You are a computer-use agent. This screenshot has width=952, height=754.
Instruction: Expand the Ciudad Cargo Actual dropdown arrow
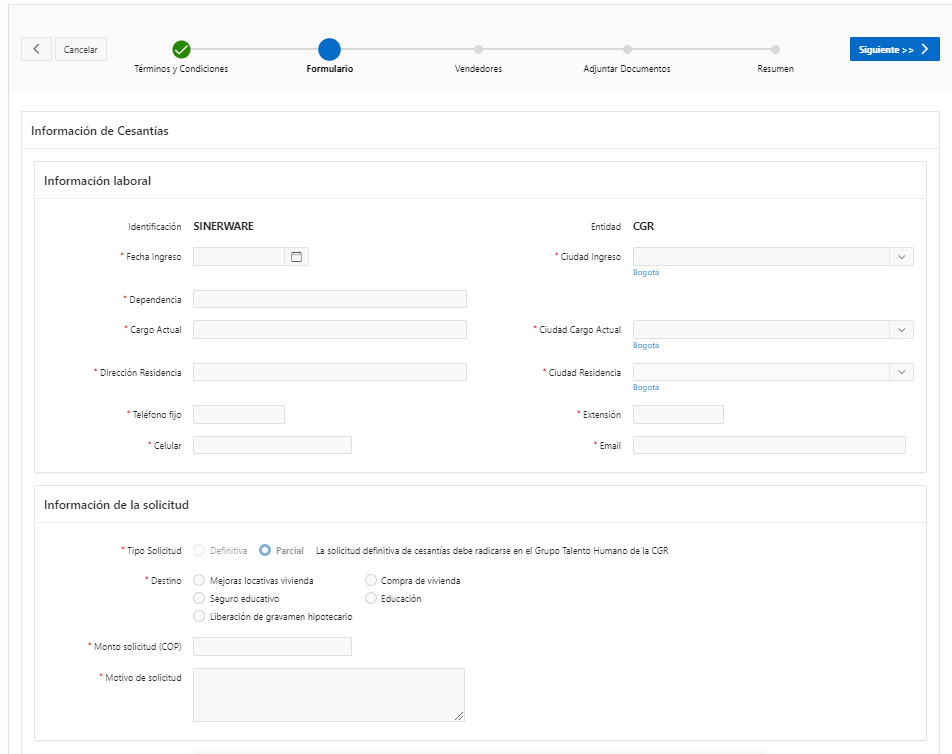coord(902,330)
